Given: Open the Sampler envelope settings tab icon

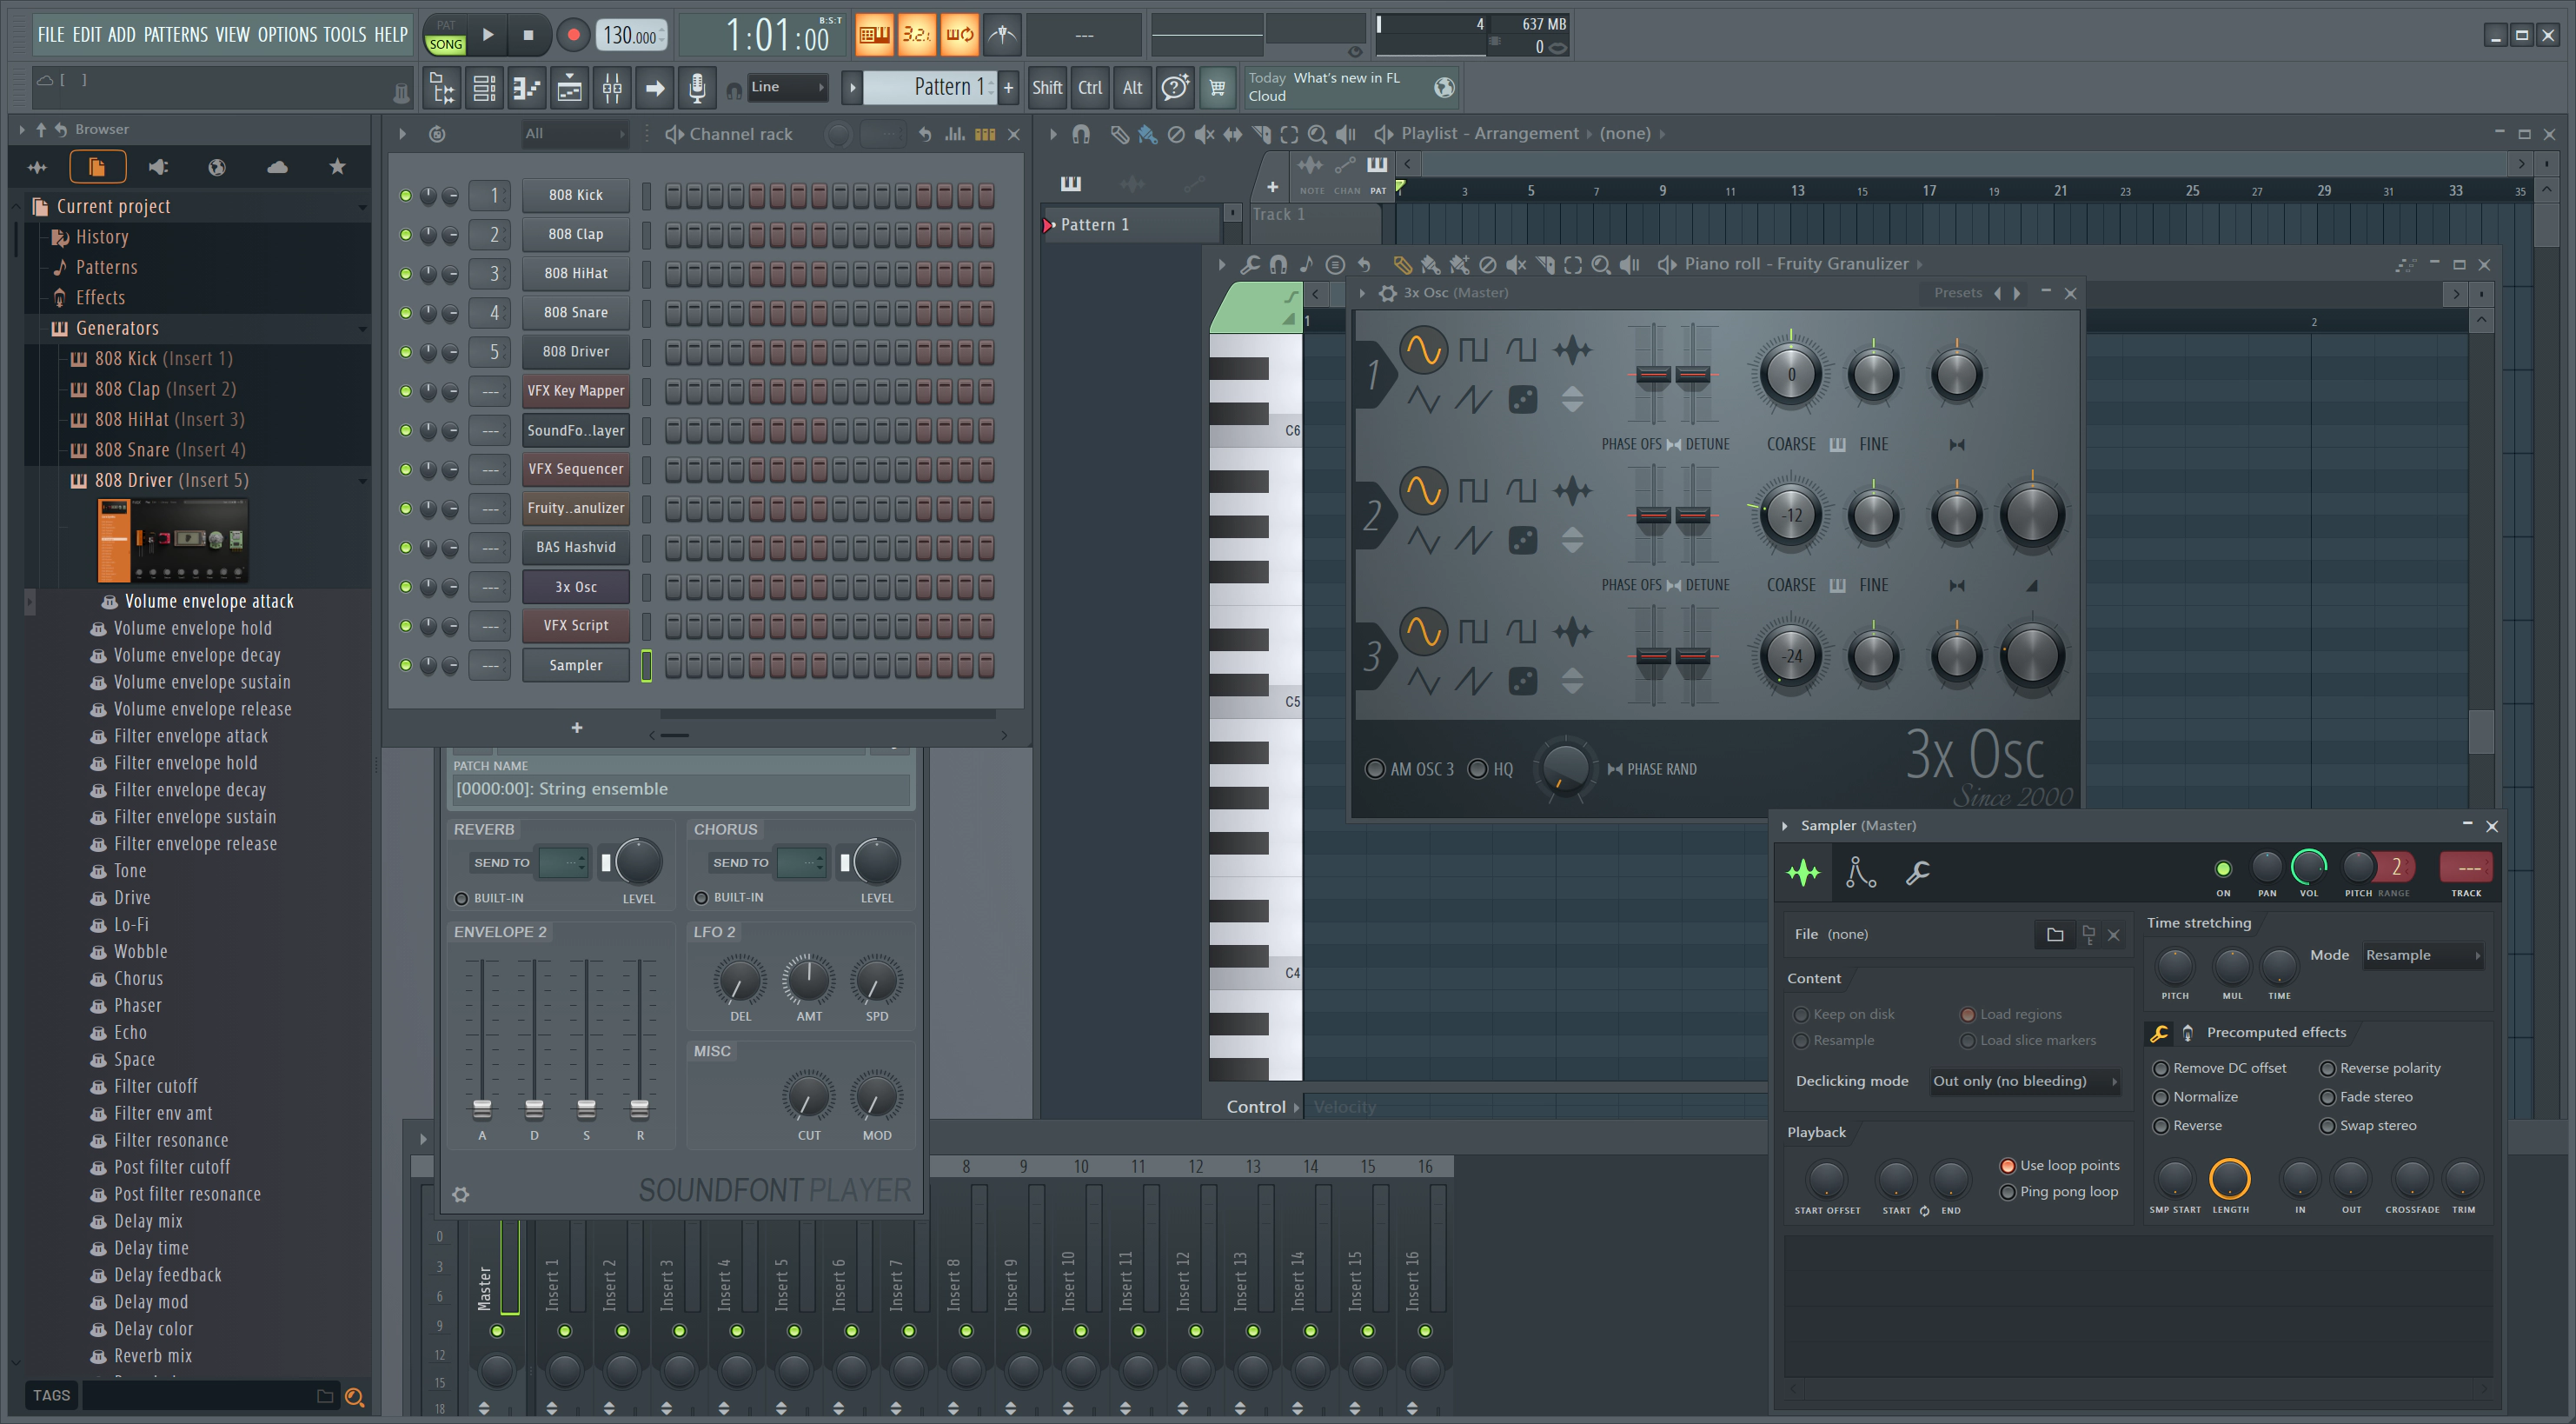Looking at the screenshot, I should click(x=1860, y=872).
